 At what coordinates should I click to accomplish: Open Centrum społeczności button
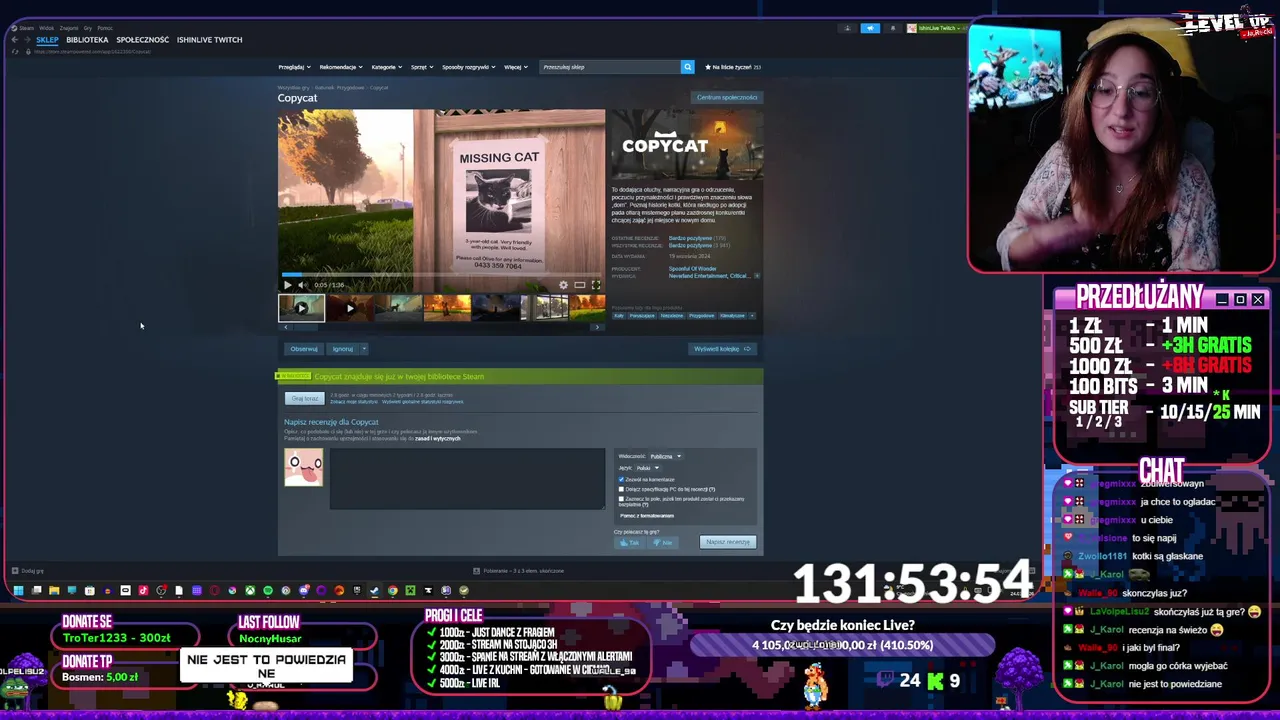(x=727, y=97)
